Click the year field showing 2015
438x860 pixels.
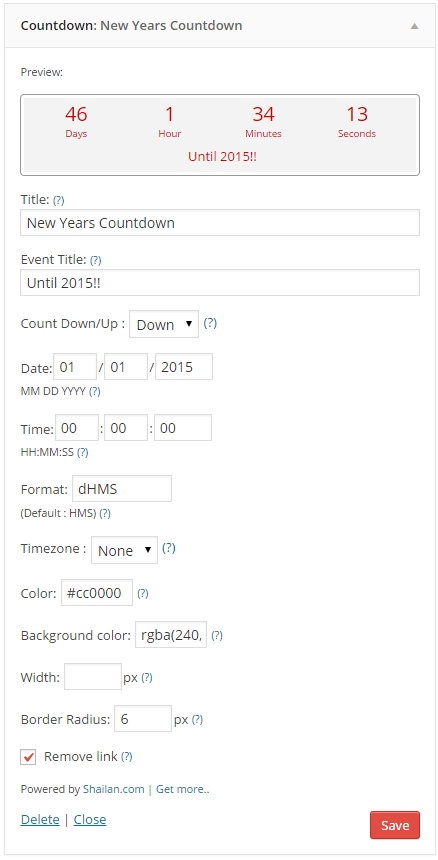[x=184, y=367]
